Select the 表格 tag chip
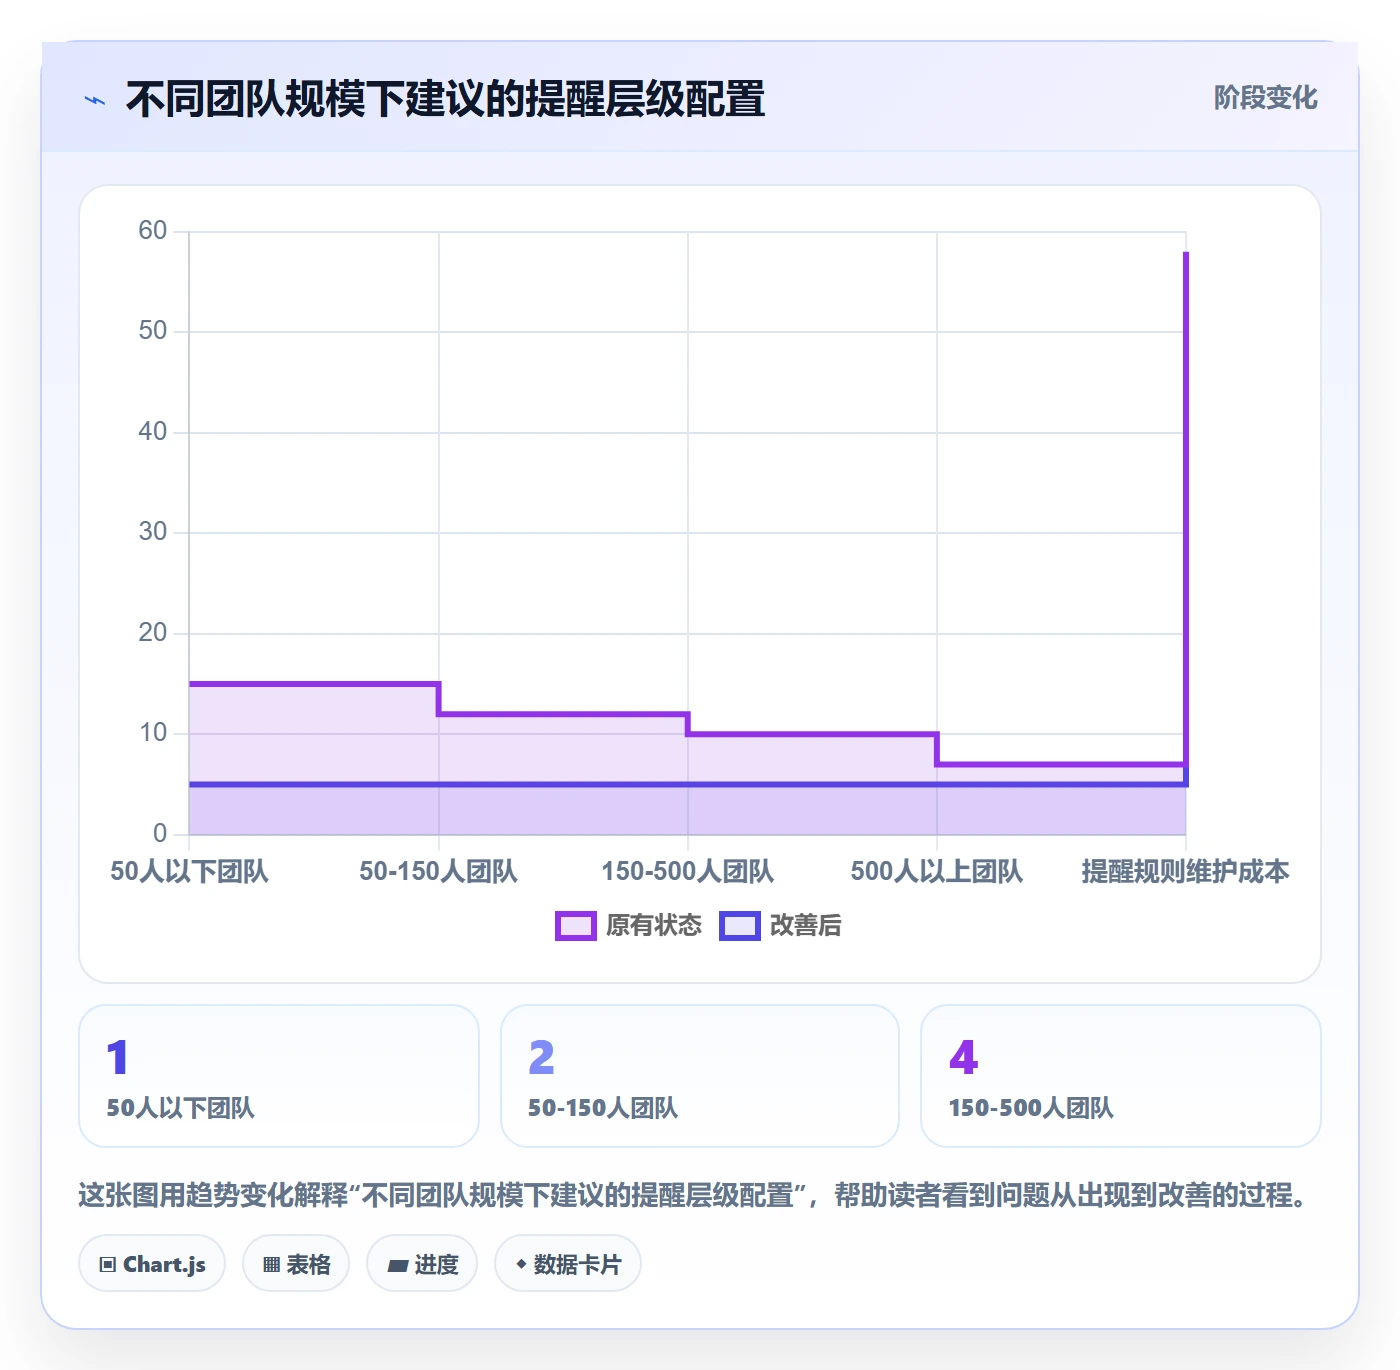This screenshot has width=1400, height=1370. click(x=296, y=1264)
